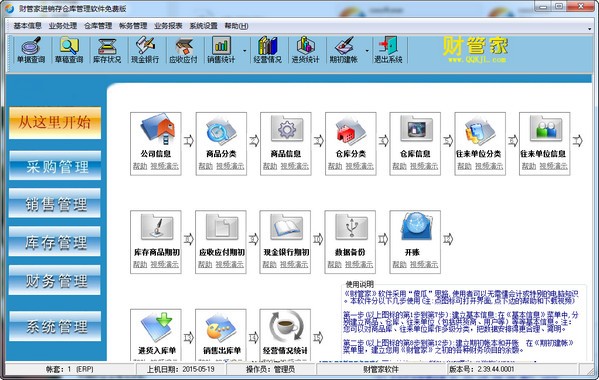This screenshot has width=599, height=380.
Task: Open the 系统设置 menu
Action: (203, 26)
